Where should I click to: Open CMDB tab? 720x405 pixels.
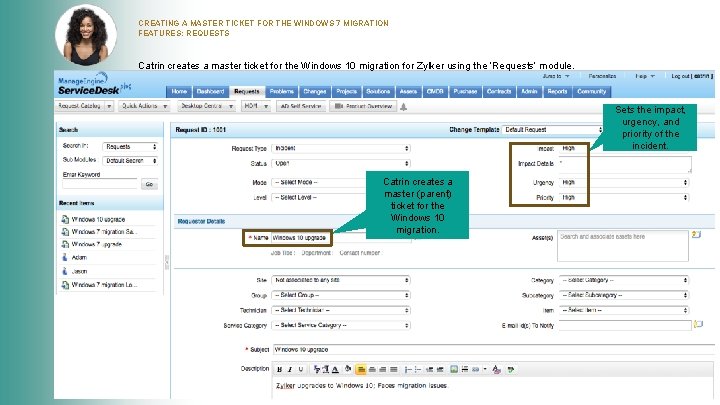tap(435, 91)
